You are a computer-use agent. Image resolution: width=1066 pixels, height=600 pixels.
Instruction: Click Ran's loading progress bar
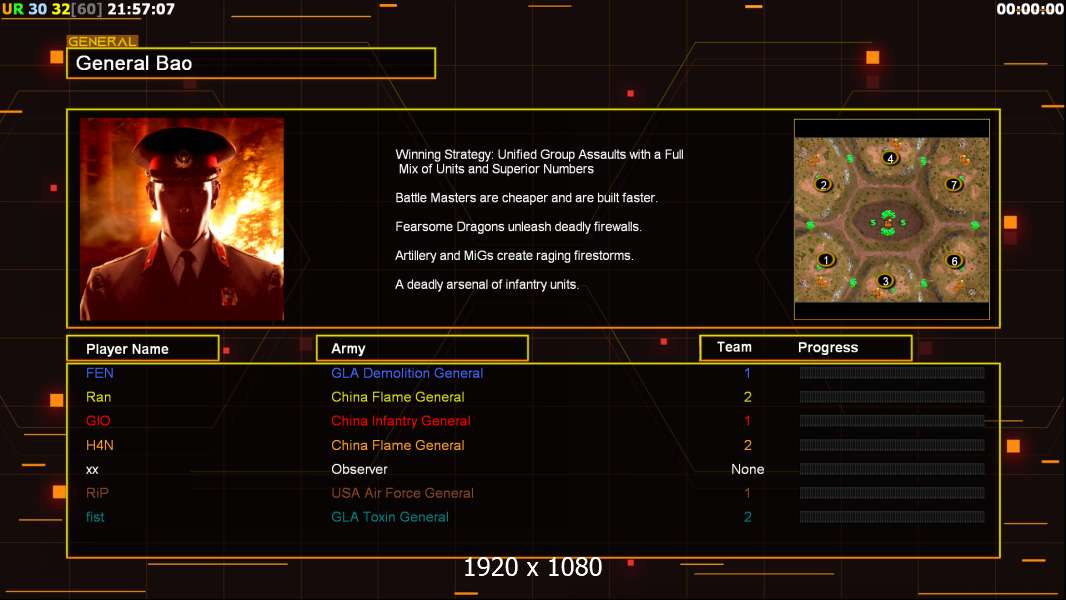[x=892, y=396]
